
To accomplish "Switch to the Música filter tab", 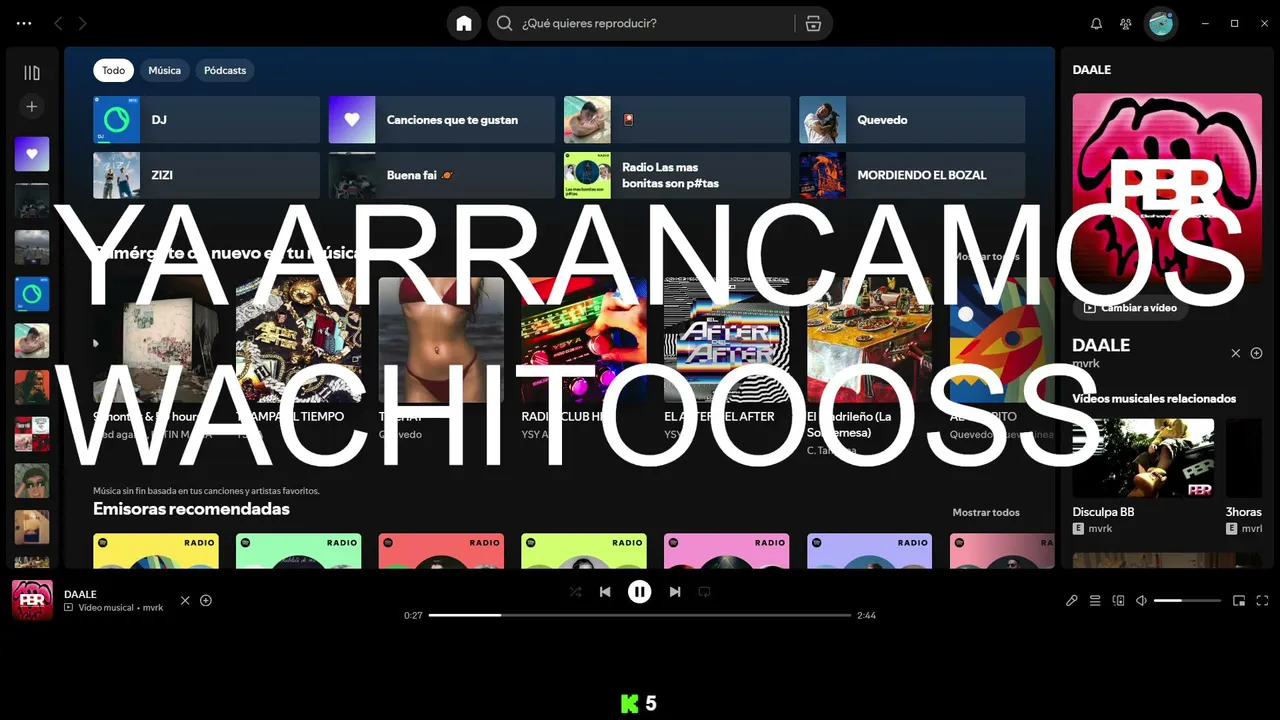I will click(x=164, y=70).
